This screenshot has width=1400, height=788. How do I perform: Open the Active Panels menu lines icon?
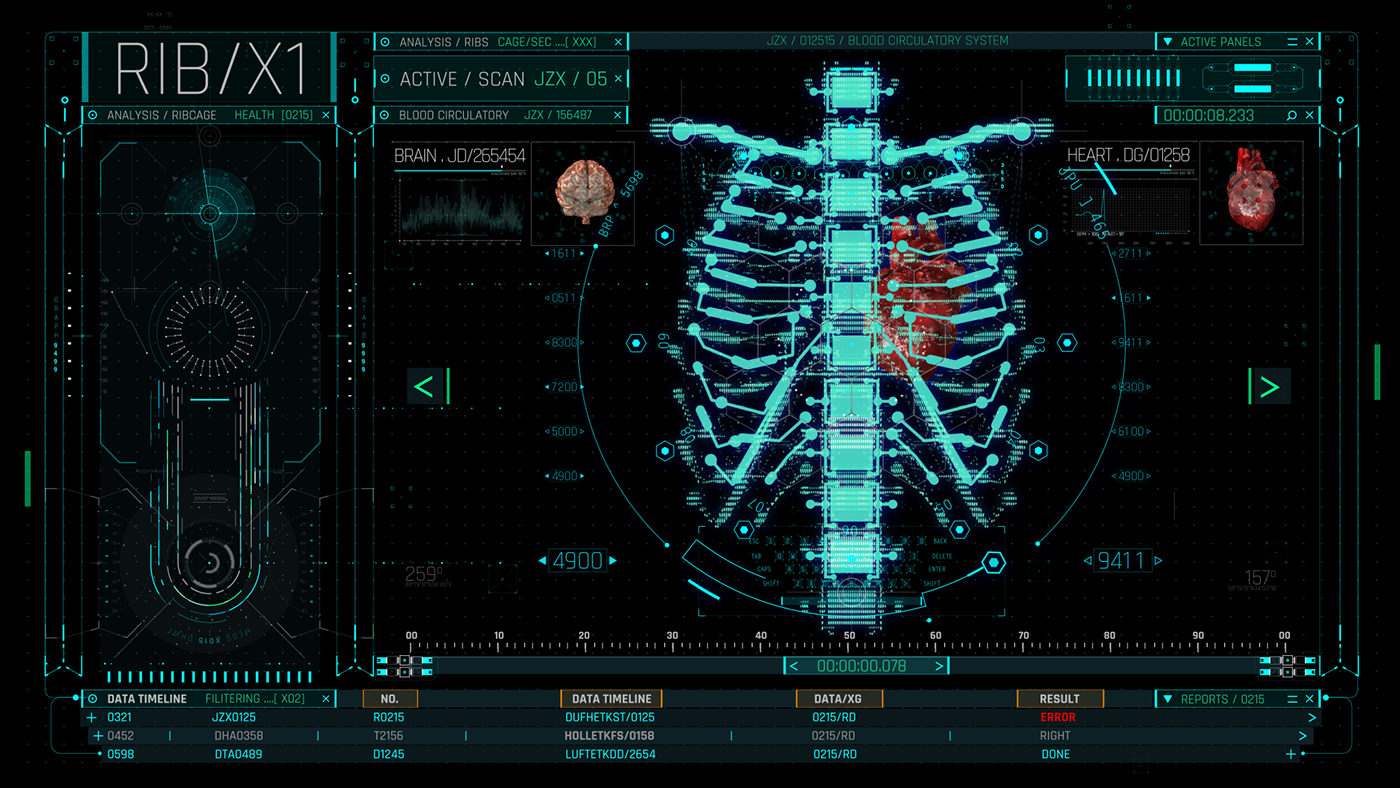(x=1292, y=42)
